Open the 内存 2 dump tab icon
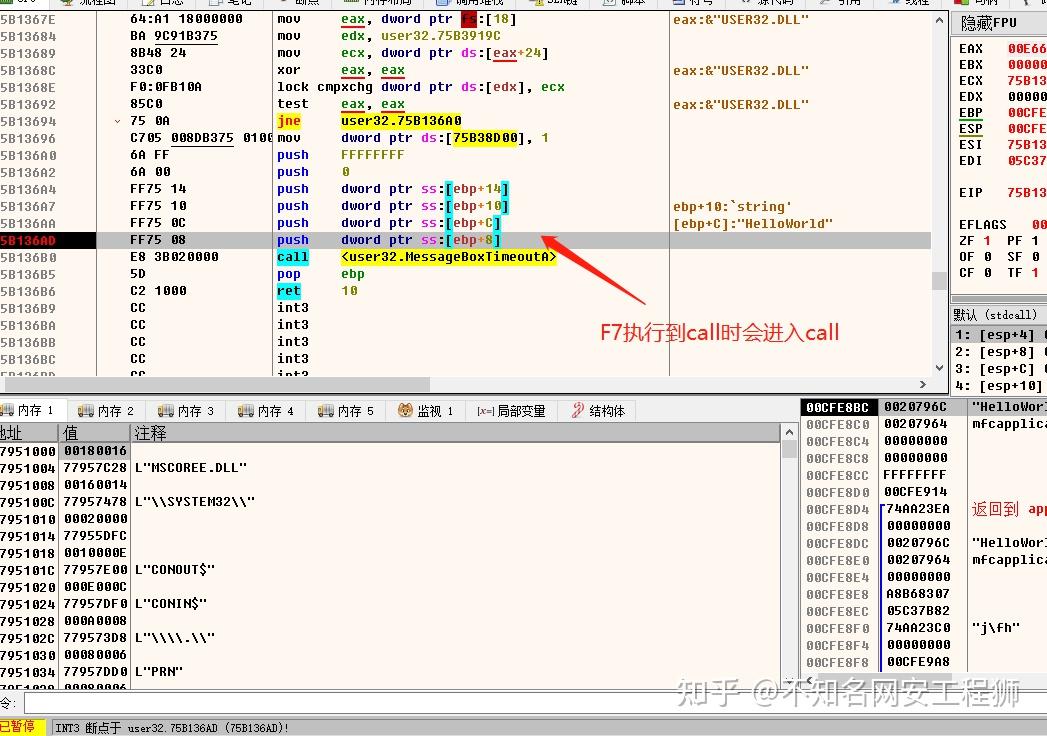 [85, 411]
